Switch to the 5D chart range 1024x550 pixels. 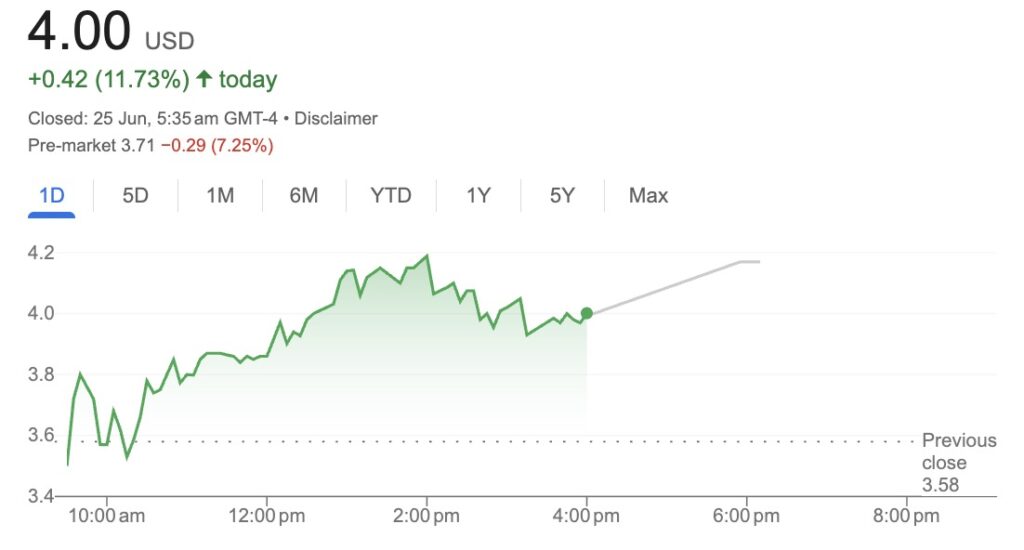pos(135,195)
